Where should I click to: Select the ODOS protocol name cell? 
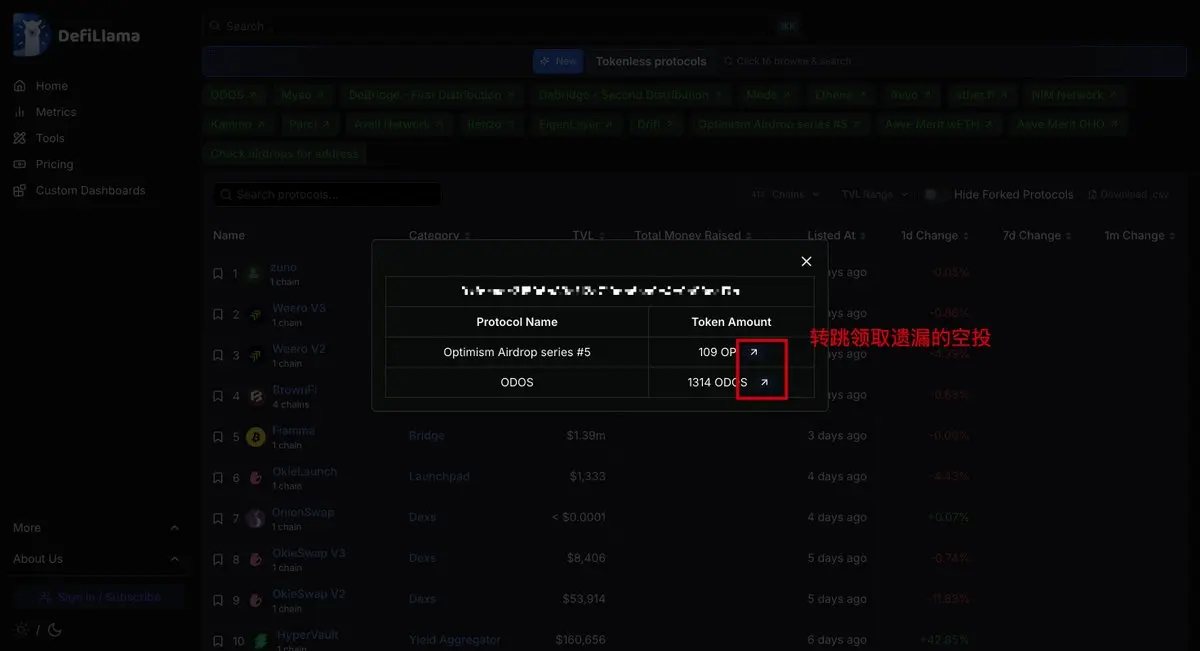click(517, 382)
